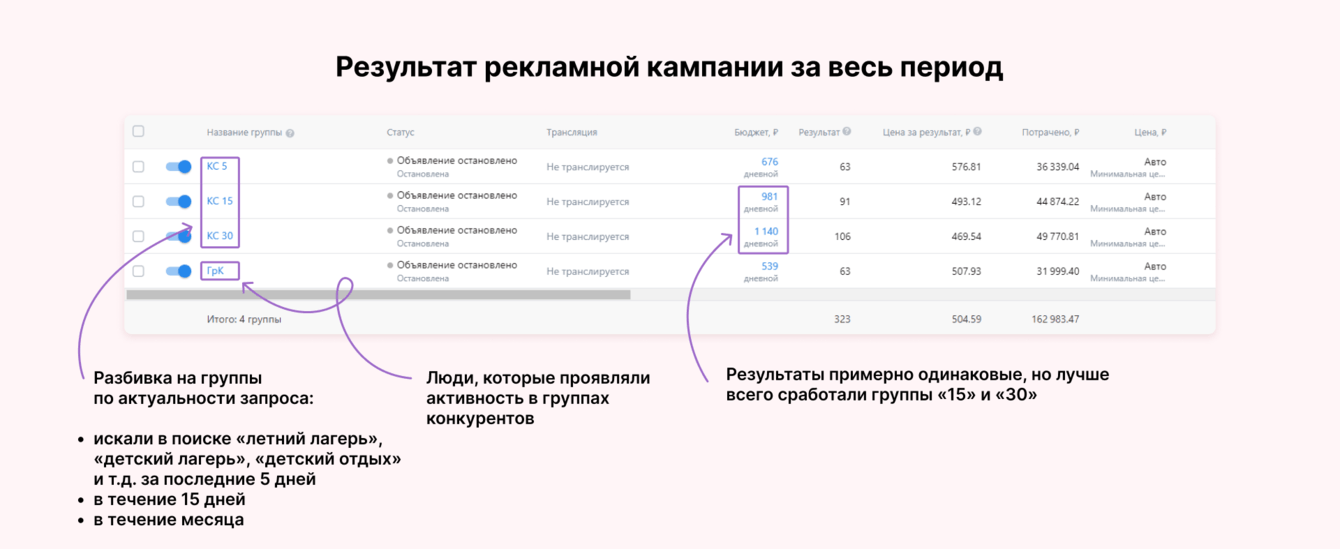This screenshot has height=549, width=1340.
Task: Click the Авто price in the ГрК row
Action: (x=1155, y=266)
